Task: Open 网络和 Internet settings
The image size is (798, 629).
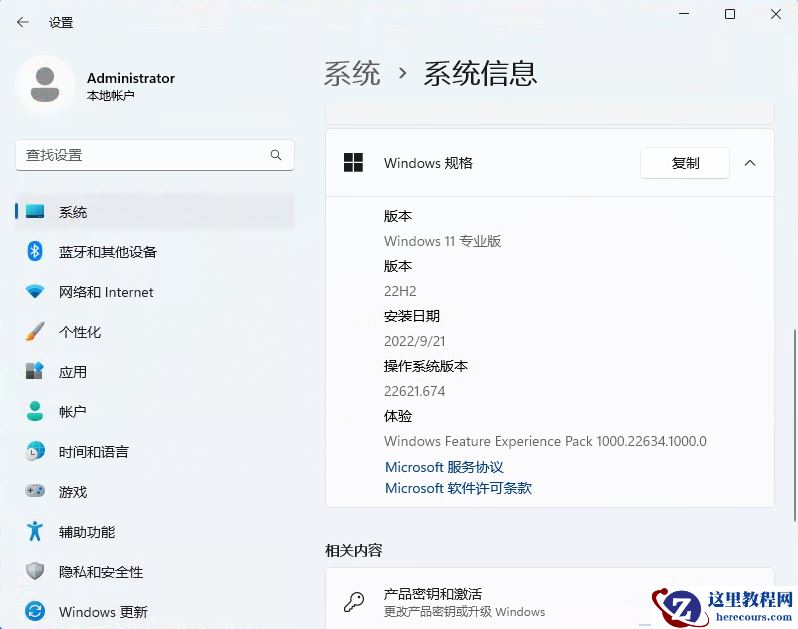Action: pyautogui.click(x=155, y=292)
